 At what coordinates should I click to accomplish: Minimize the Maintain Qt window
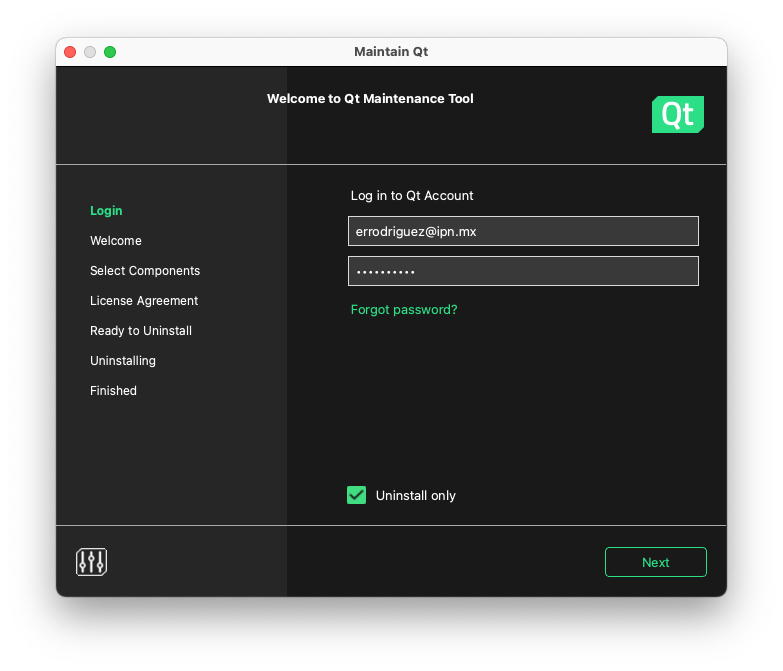[90, 52]
